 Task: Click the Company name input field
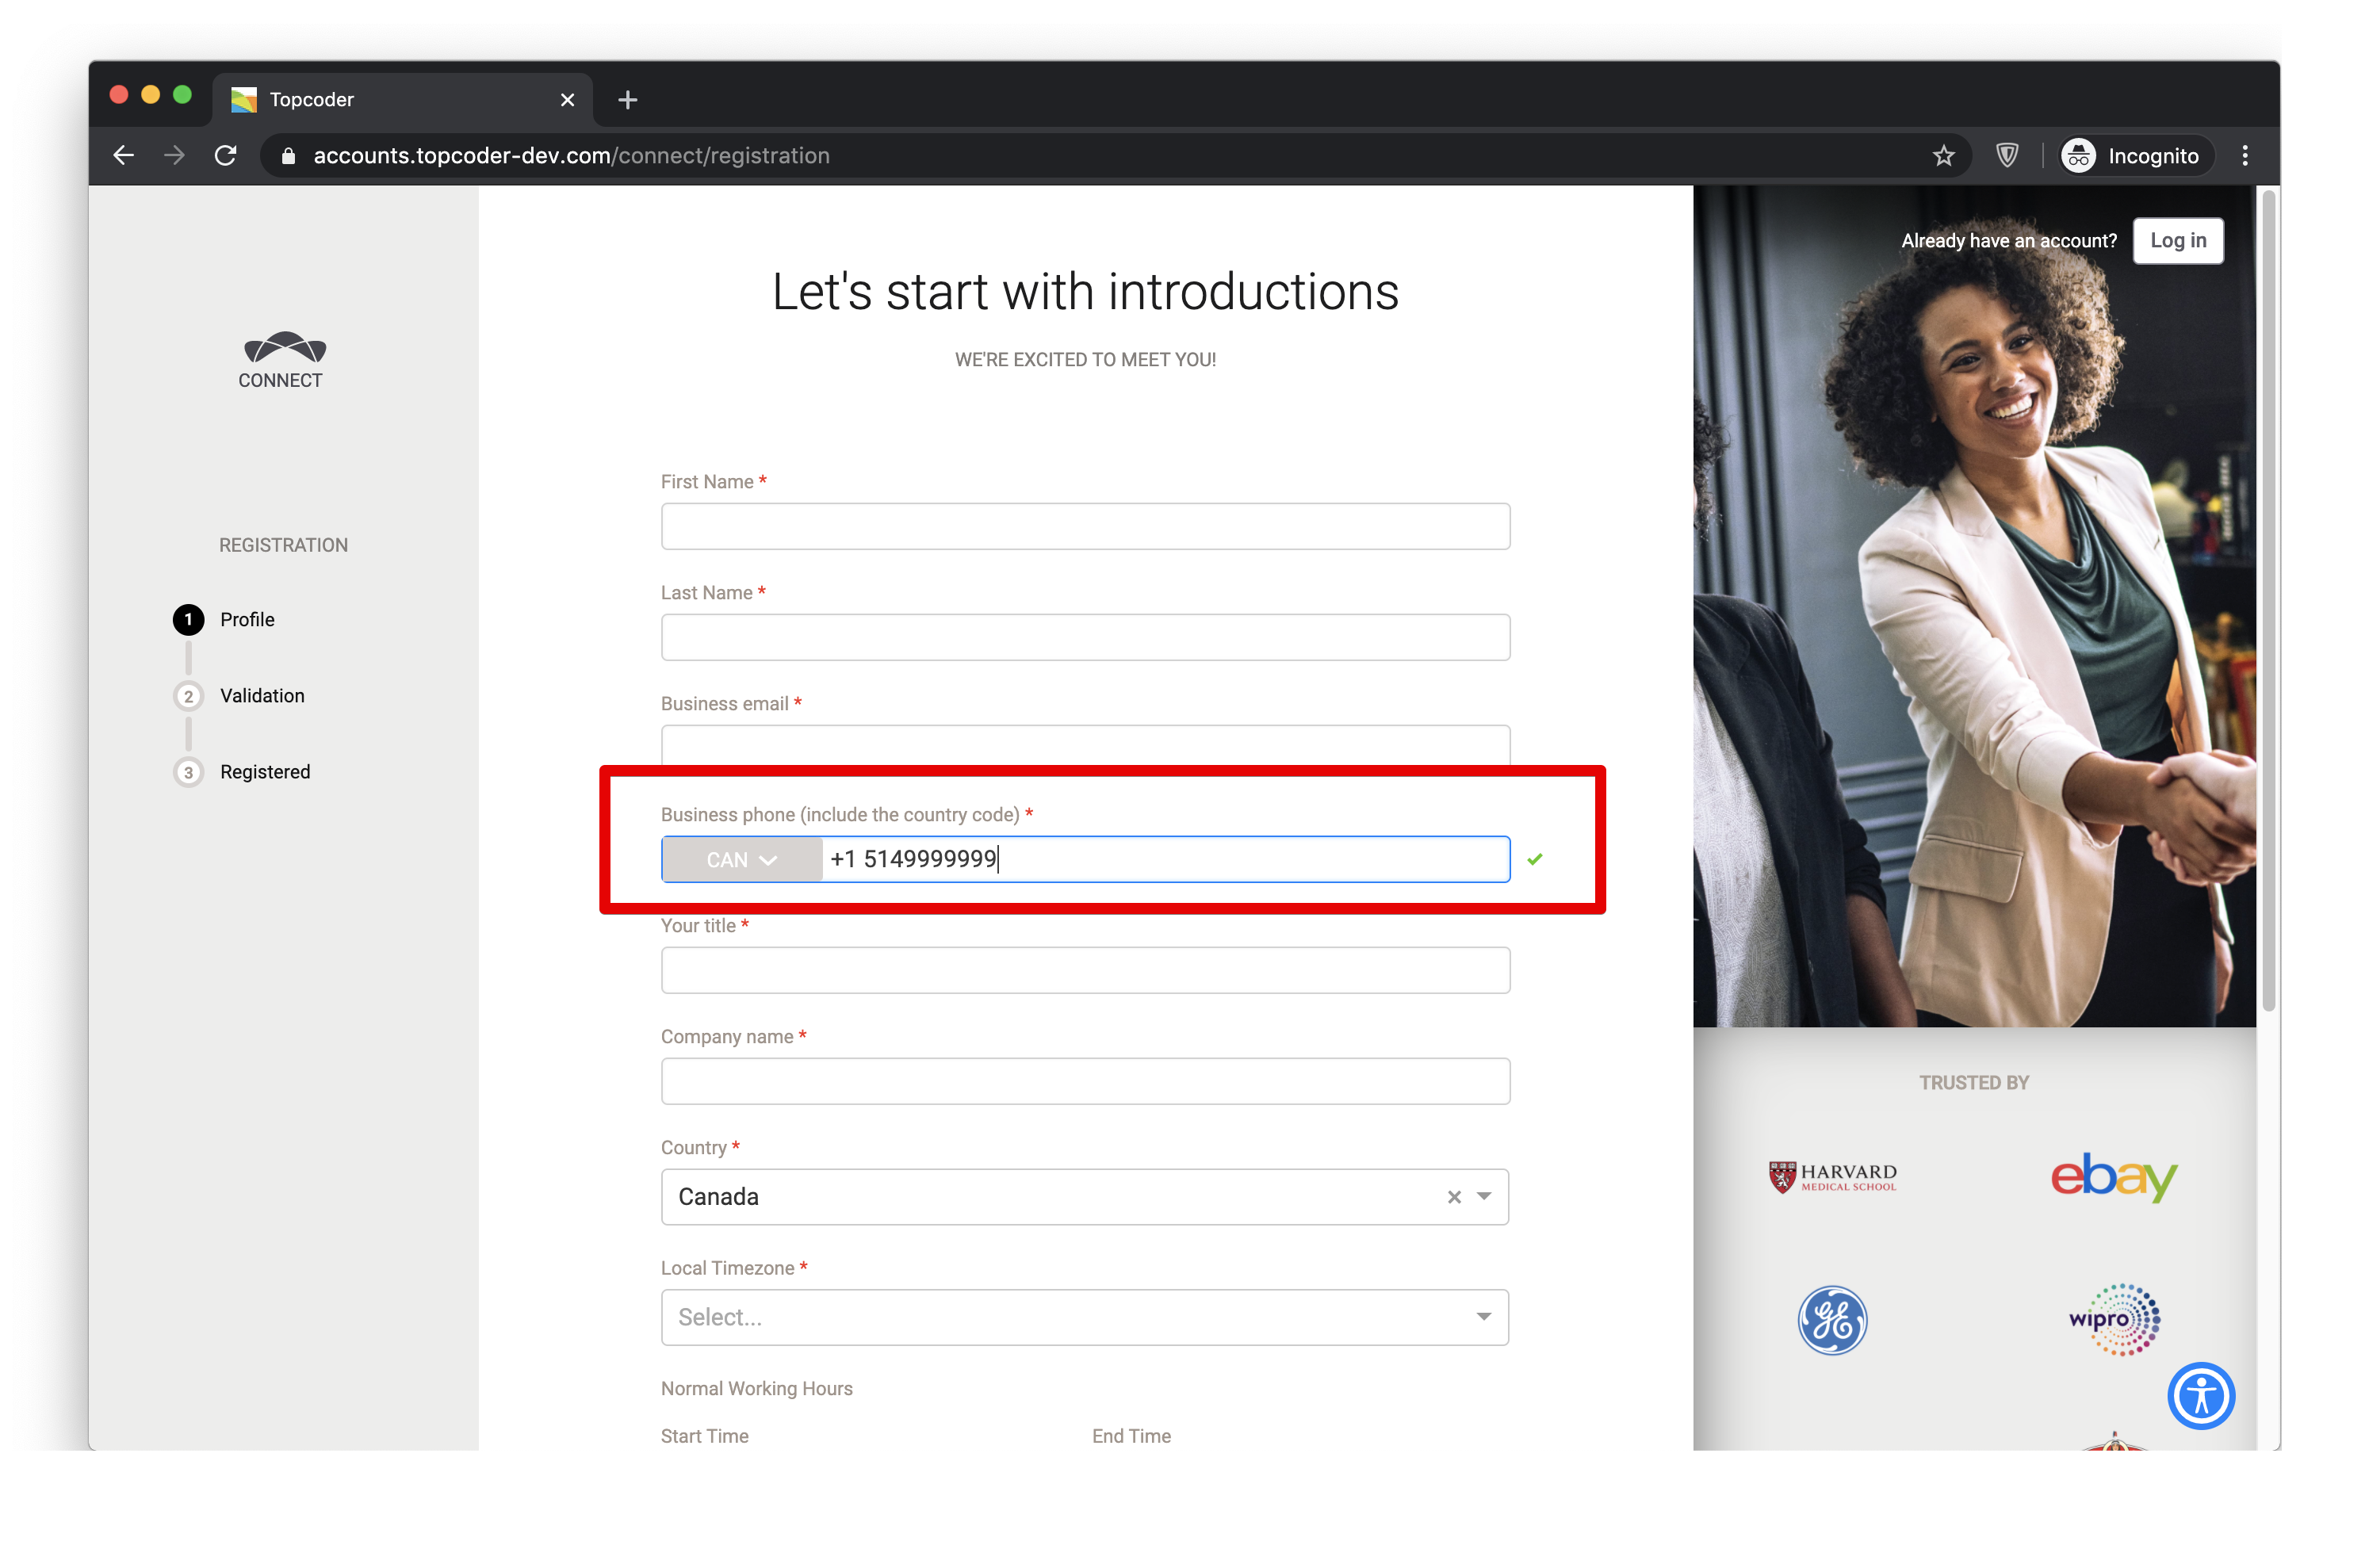1085,1081
